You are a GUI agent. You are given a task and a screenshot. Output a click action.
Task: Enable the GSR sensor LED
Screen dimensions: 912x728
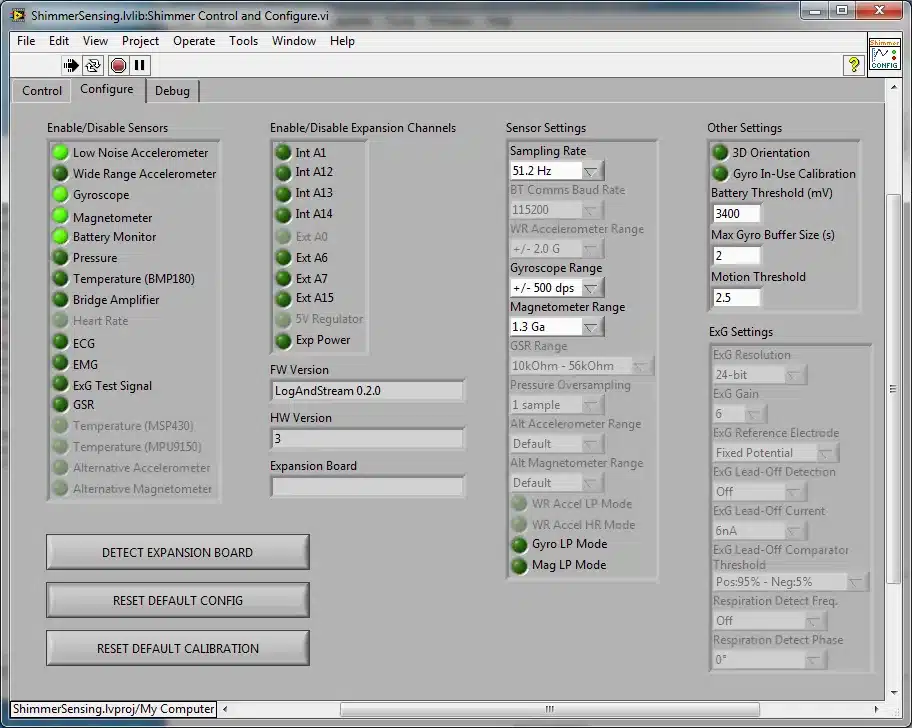coord(60,404)
